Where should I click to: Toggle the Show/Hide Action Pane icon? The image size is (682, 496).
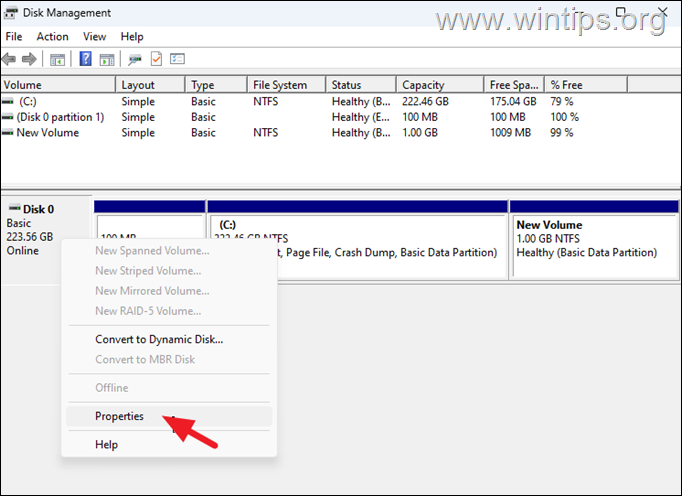point(105,60)
